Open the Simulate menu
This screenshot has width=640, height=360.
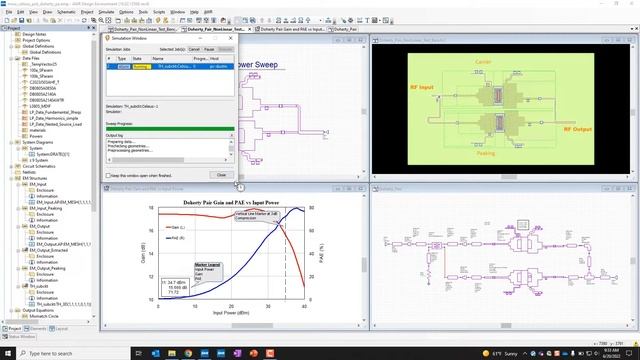(106, 12)
